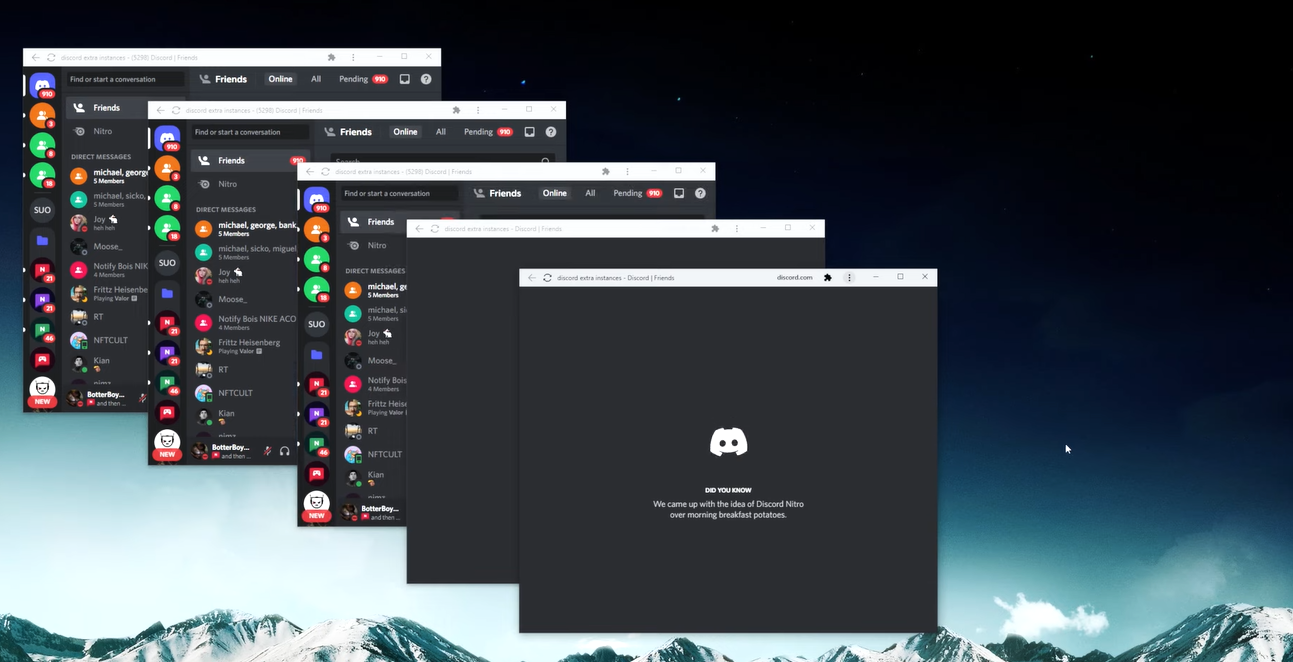Screen dimensions: 1293x662
Task: Open inbox icon in middle window header
Action: point(679,193)
